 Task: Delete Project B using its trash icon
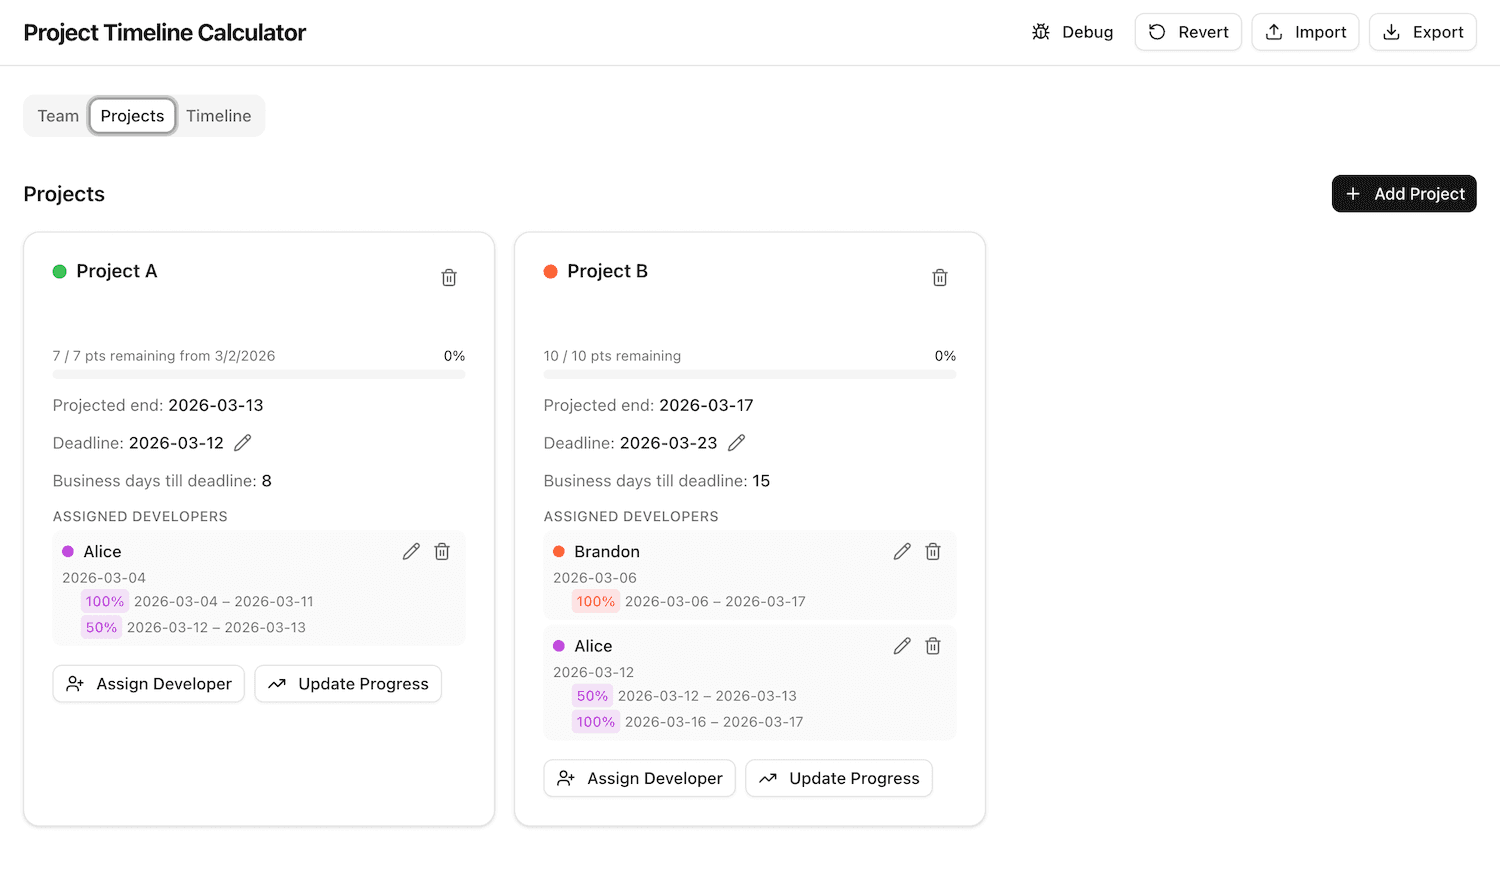tap(939, 277)
